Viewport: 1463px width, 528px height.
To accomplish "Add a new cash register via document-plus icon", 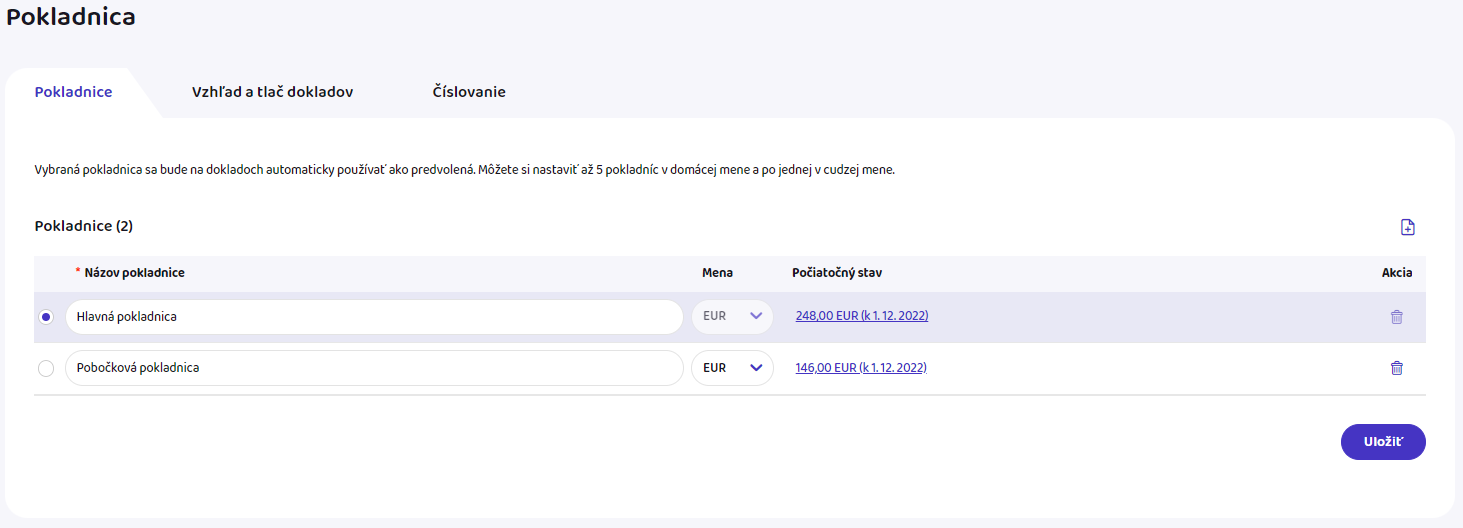I will tap(1407, 227).
